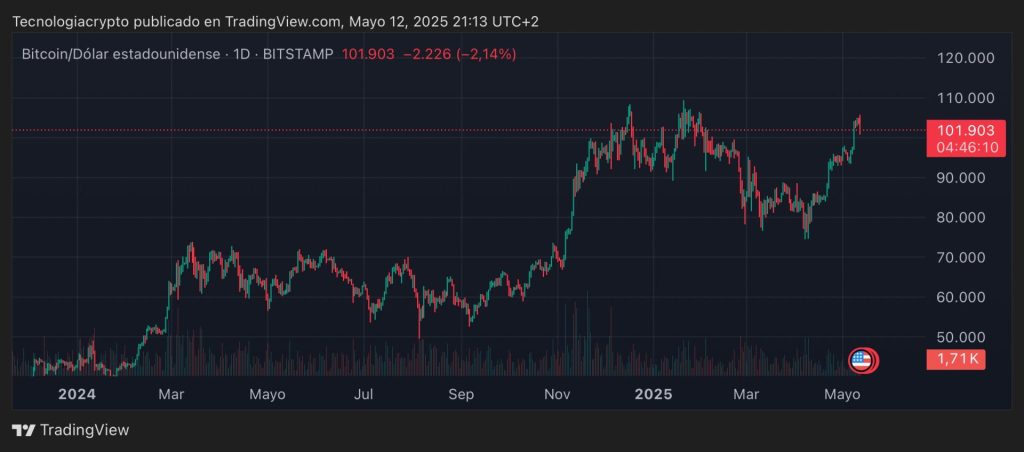Click the US flag event icon

[x=862, y=360]
